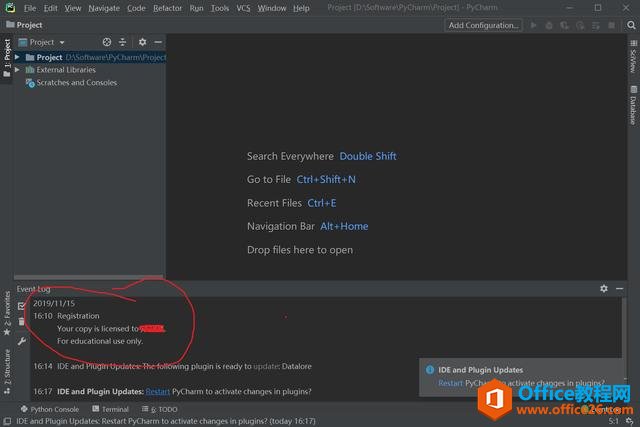
Task: Click the update link in Datalore message
Action: 266,367
